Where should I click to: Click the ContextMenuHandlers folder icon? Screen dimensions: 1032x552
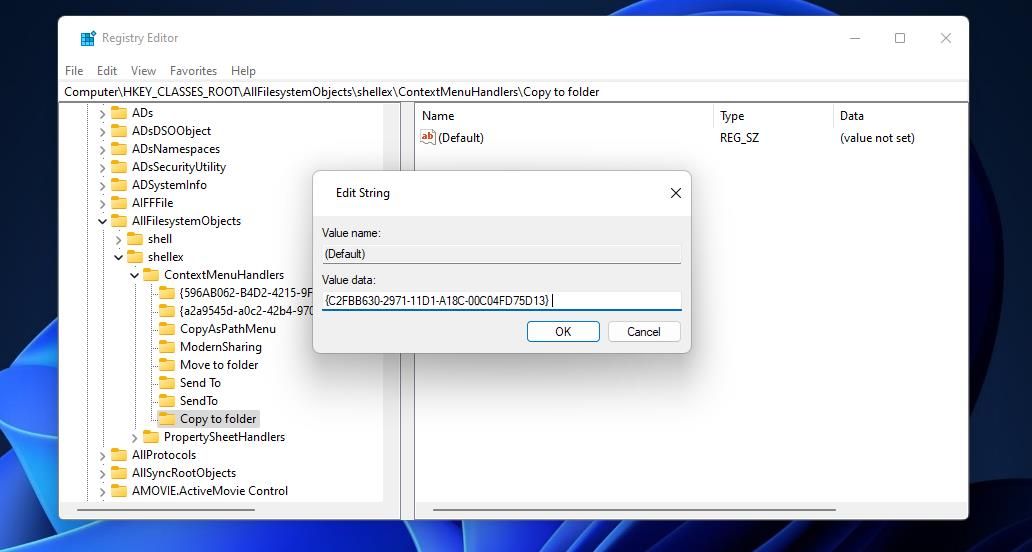(x=151, y=275)
